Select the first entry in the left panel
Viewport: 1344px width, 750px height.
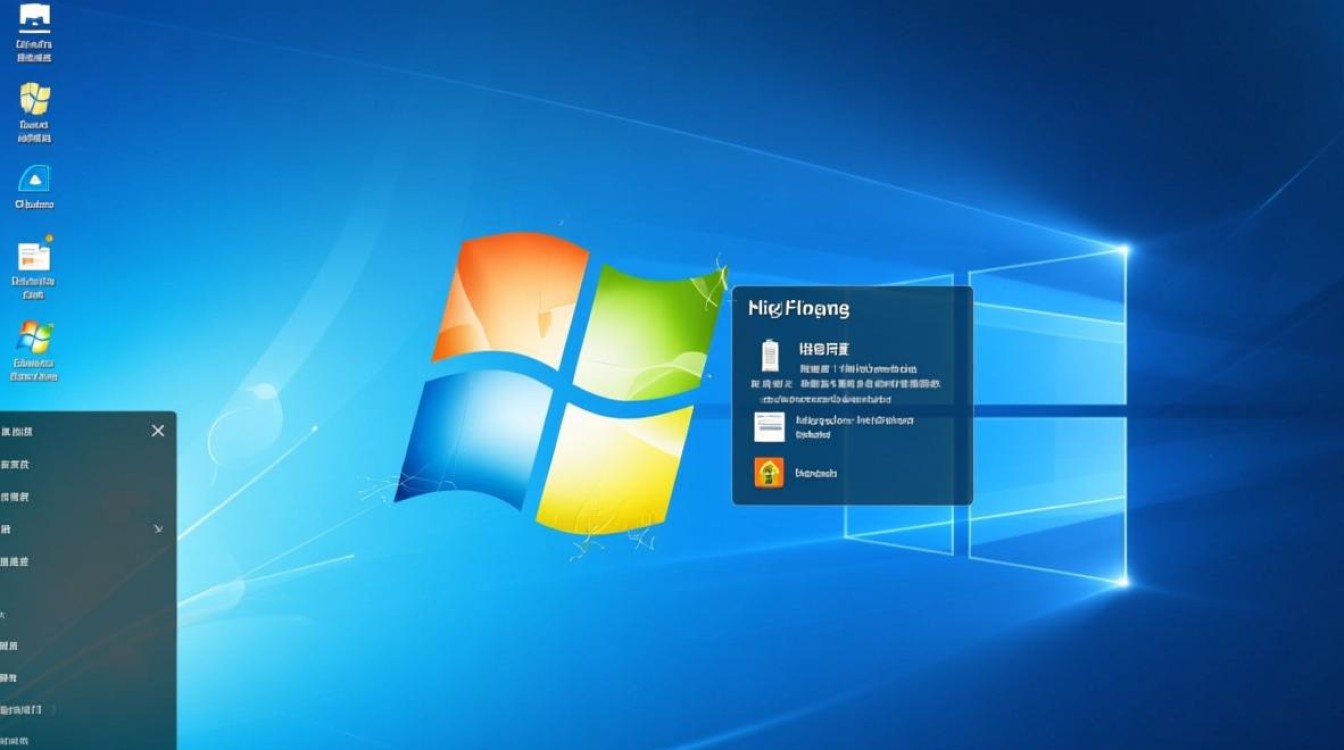[17, 431]
